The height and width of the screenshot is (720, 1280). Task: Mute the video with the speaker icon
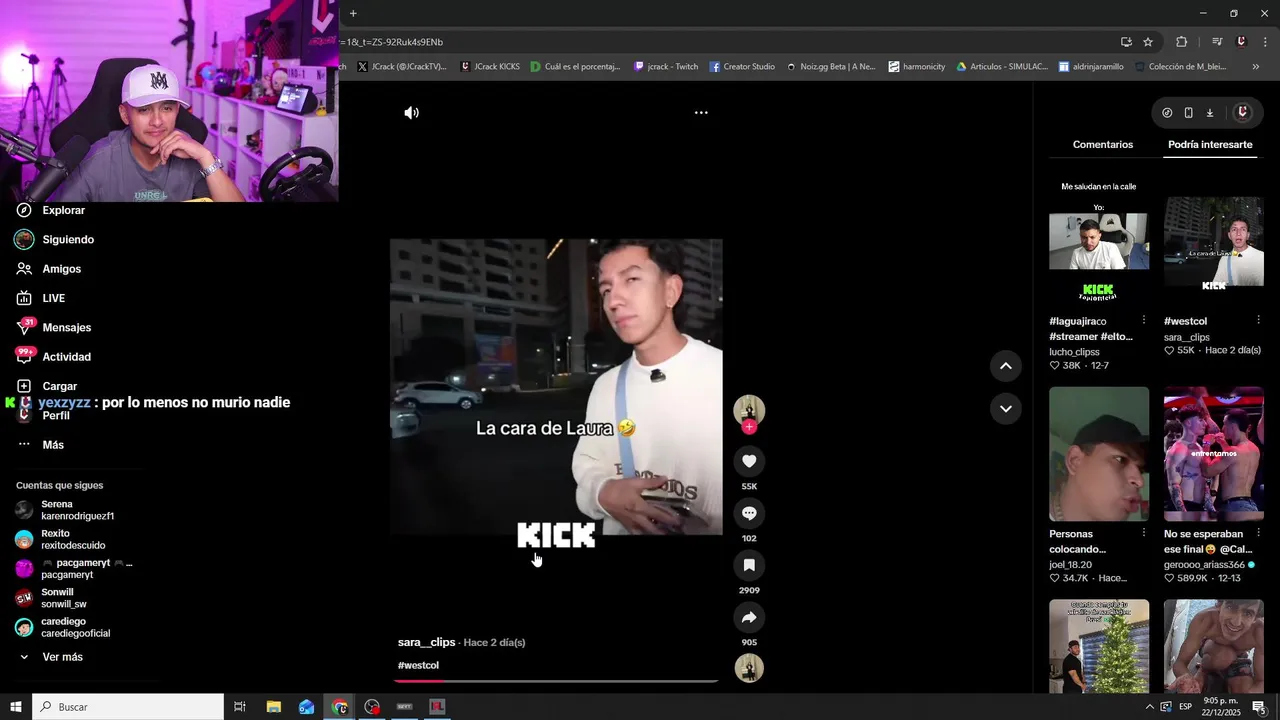[x=411, y=113]
